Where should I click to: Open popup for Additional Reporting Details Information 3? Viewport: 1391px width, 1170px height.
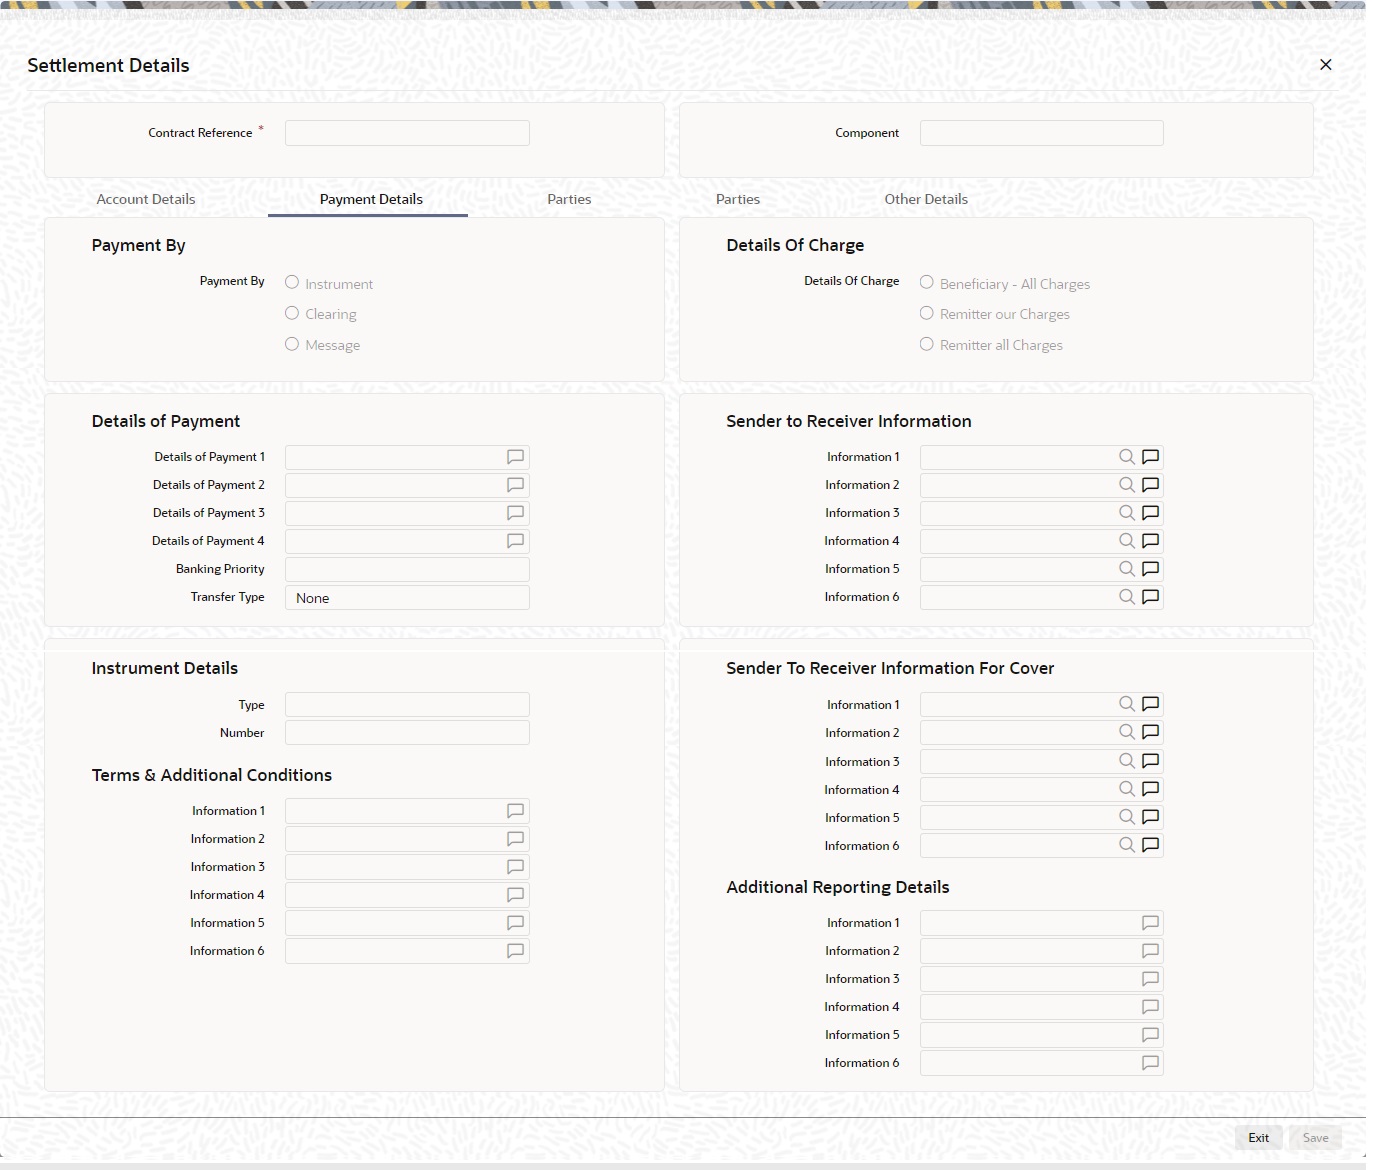[1151, 979]
